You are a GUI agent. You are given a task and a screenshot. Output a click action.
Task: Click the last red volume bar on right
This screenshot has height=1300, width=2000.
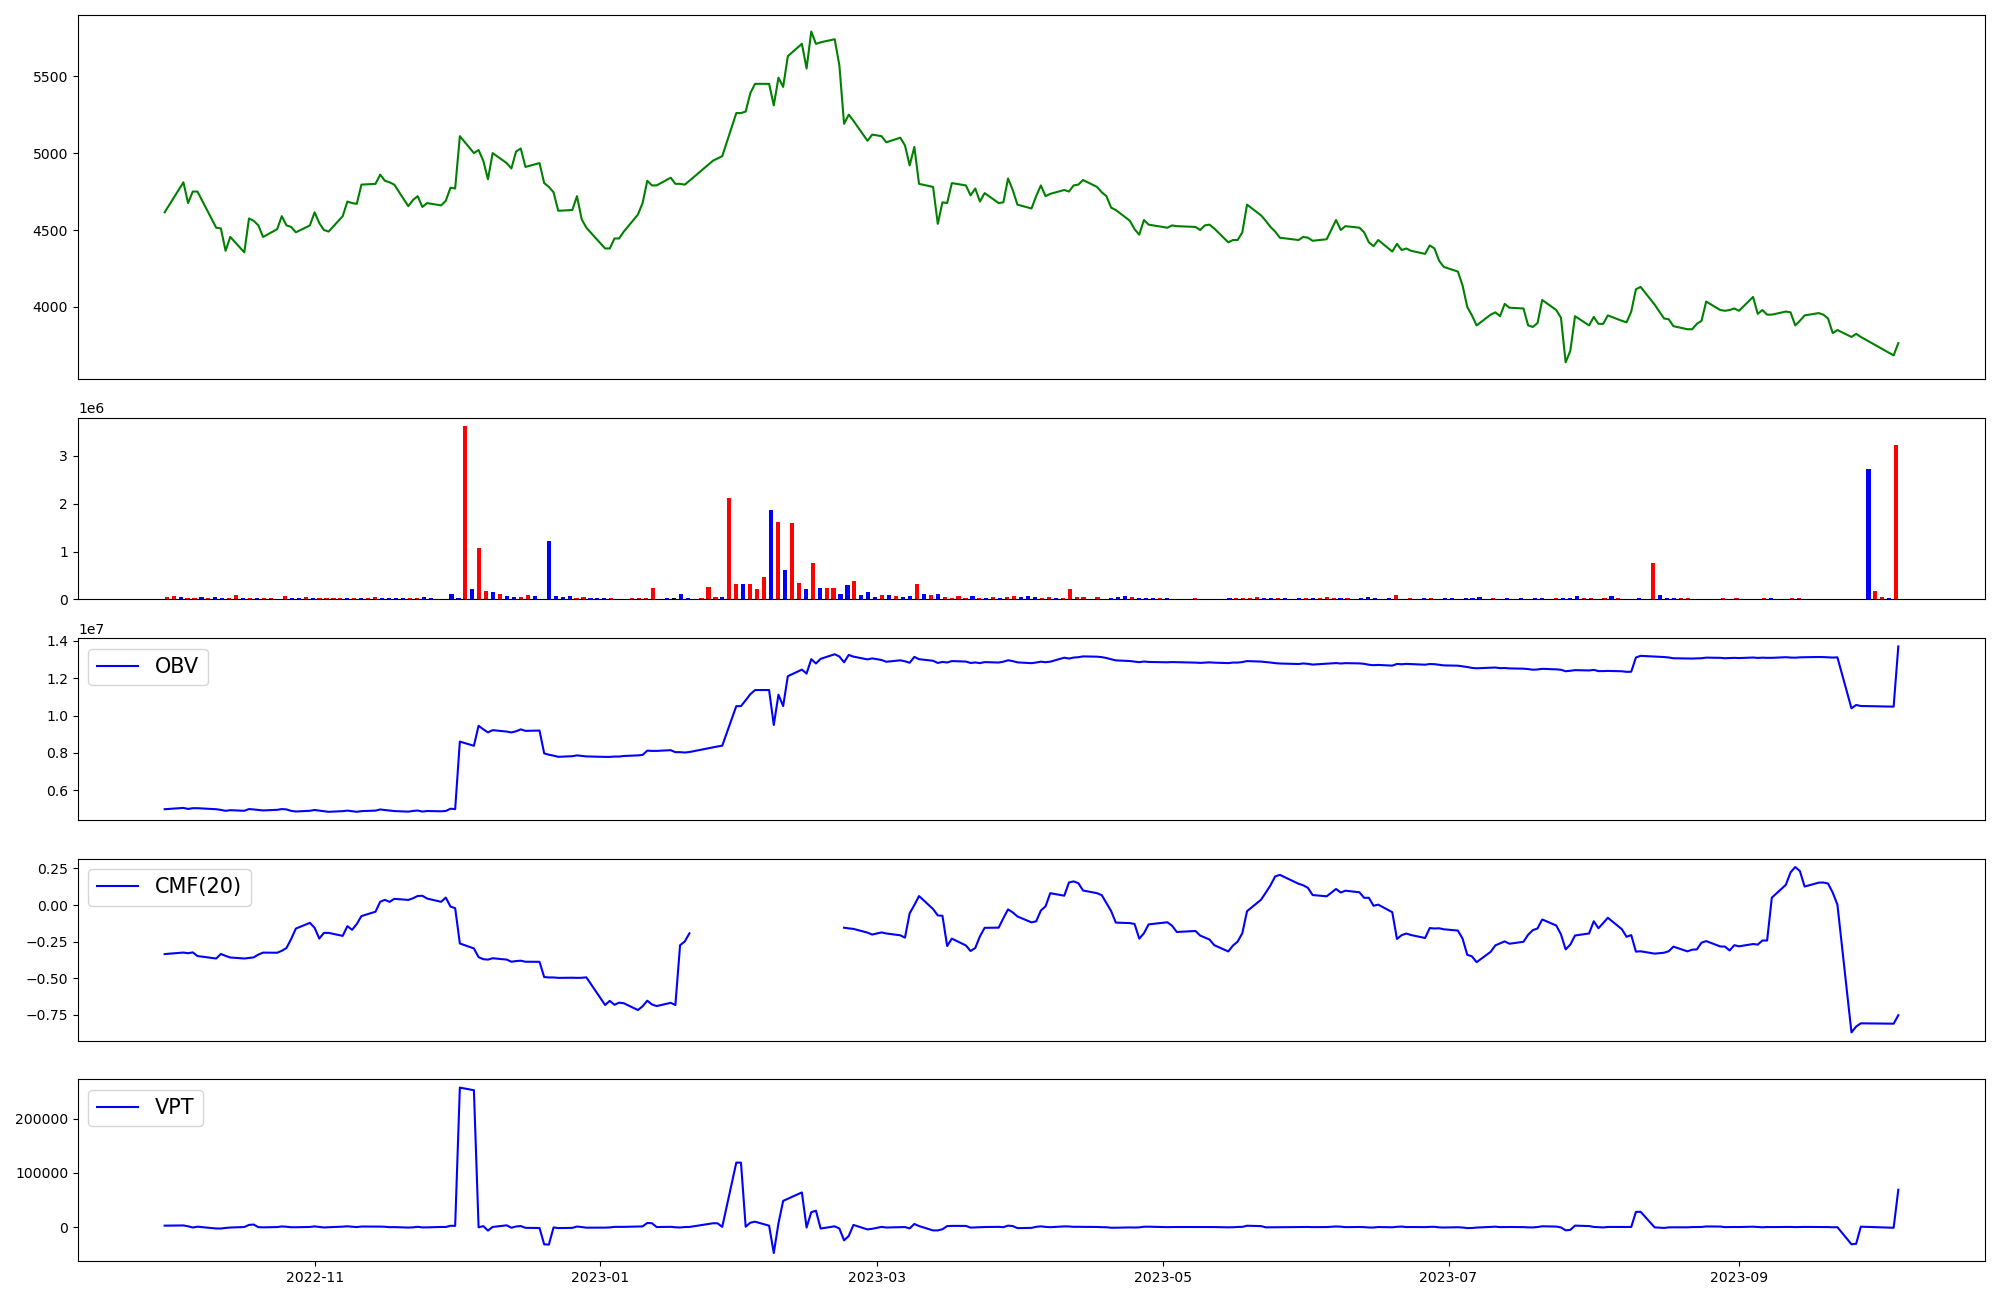[x=1896, y=522]
